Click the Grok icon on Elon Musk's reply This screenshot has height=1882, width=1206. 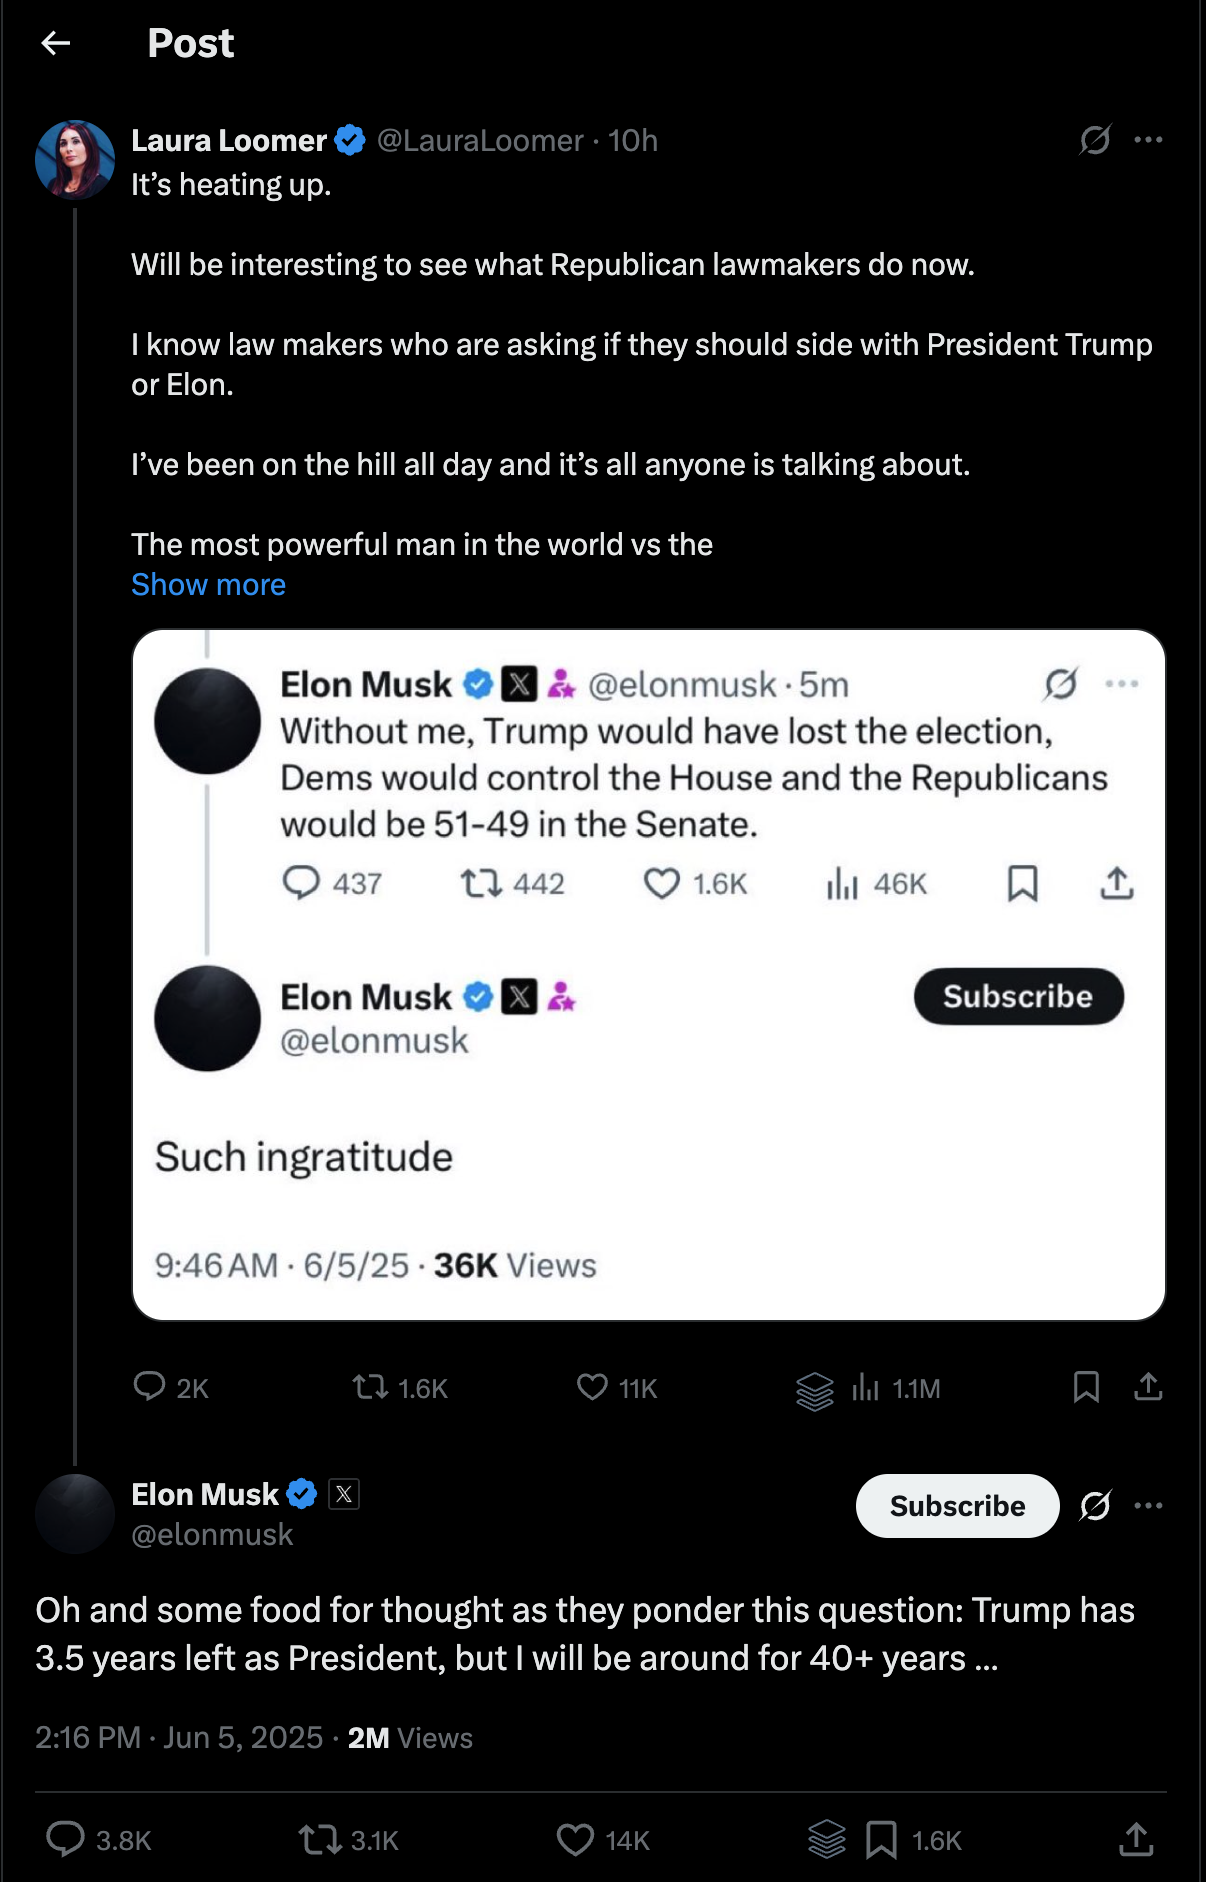1095,1506
